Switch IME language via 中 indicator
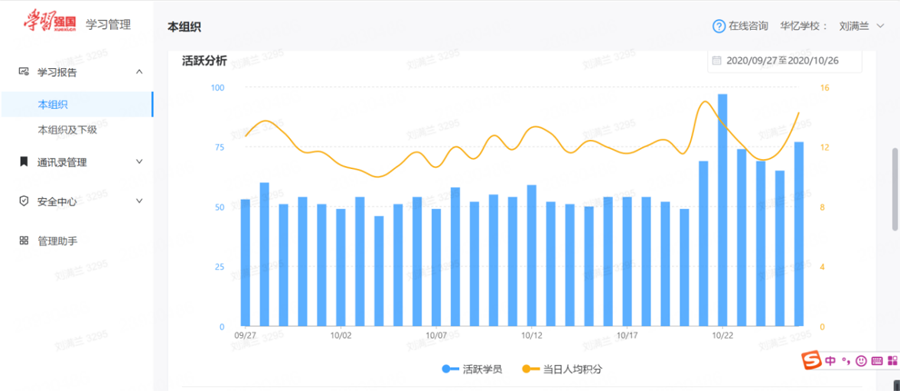Image resolution: width=900 pixels, height=391 pixels. [x=830, y=361]
